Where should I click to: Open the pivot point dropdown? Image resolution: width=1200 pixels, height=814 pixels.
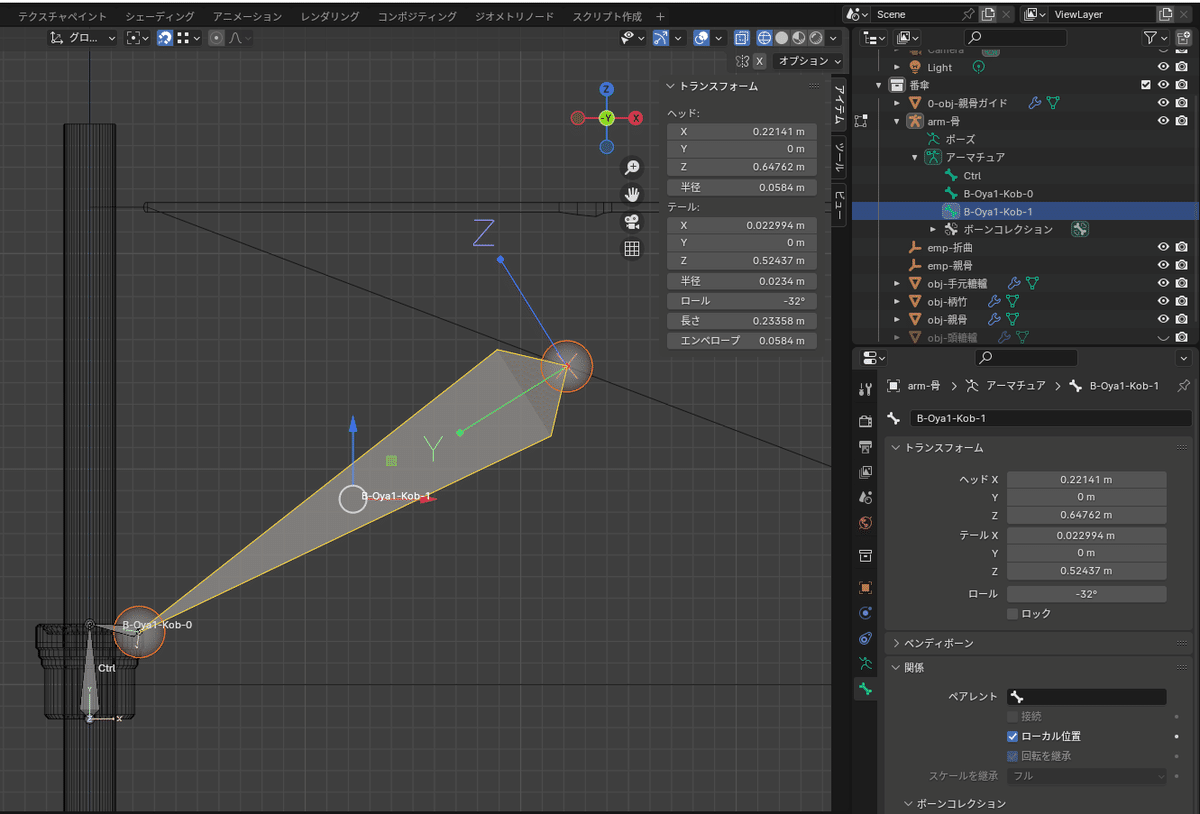138,38
